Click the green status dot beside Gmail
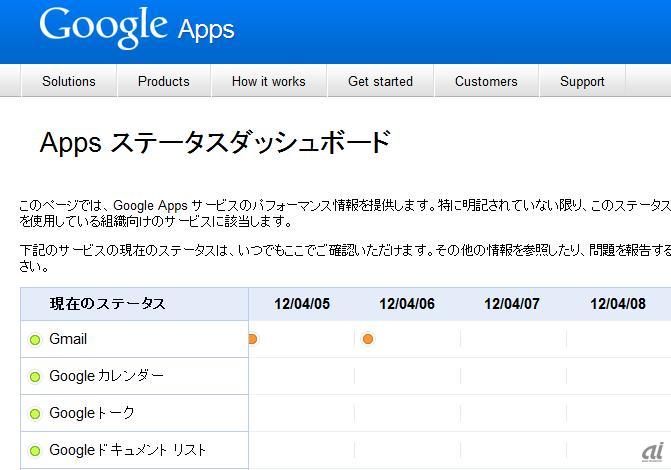Image resolution: width=671 pixels, height=470 pixels. point(35,340)
